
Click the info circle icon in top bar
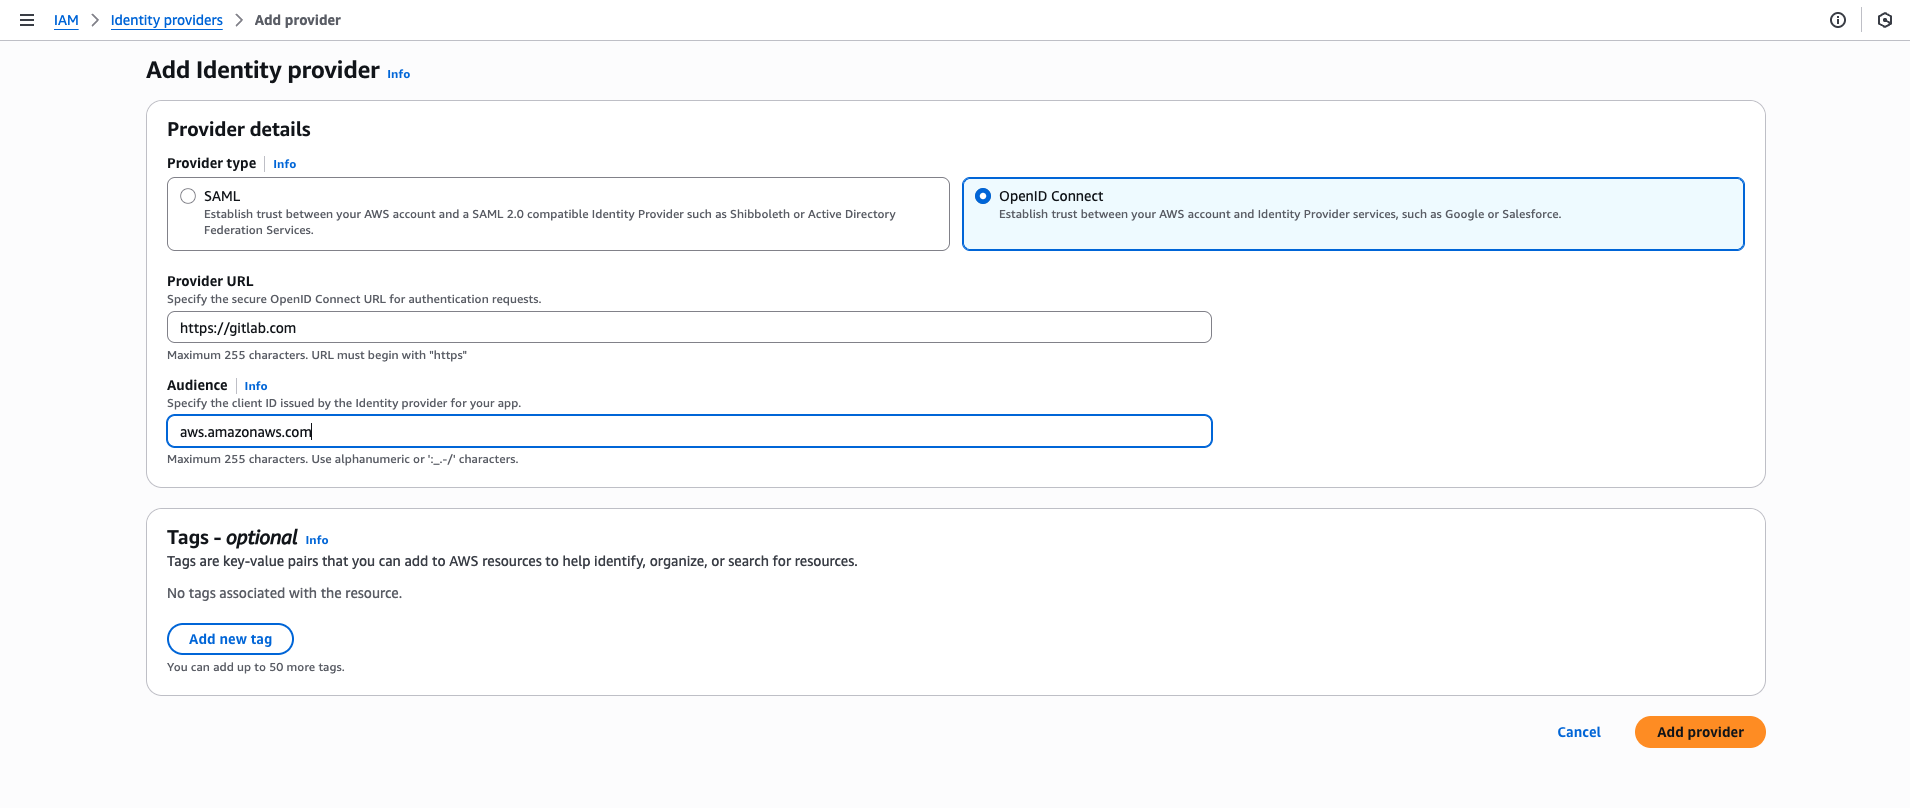tap(1838, 20)
